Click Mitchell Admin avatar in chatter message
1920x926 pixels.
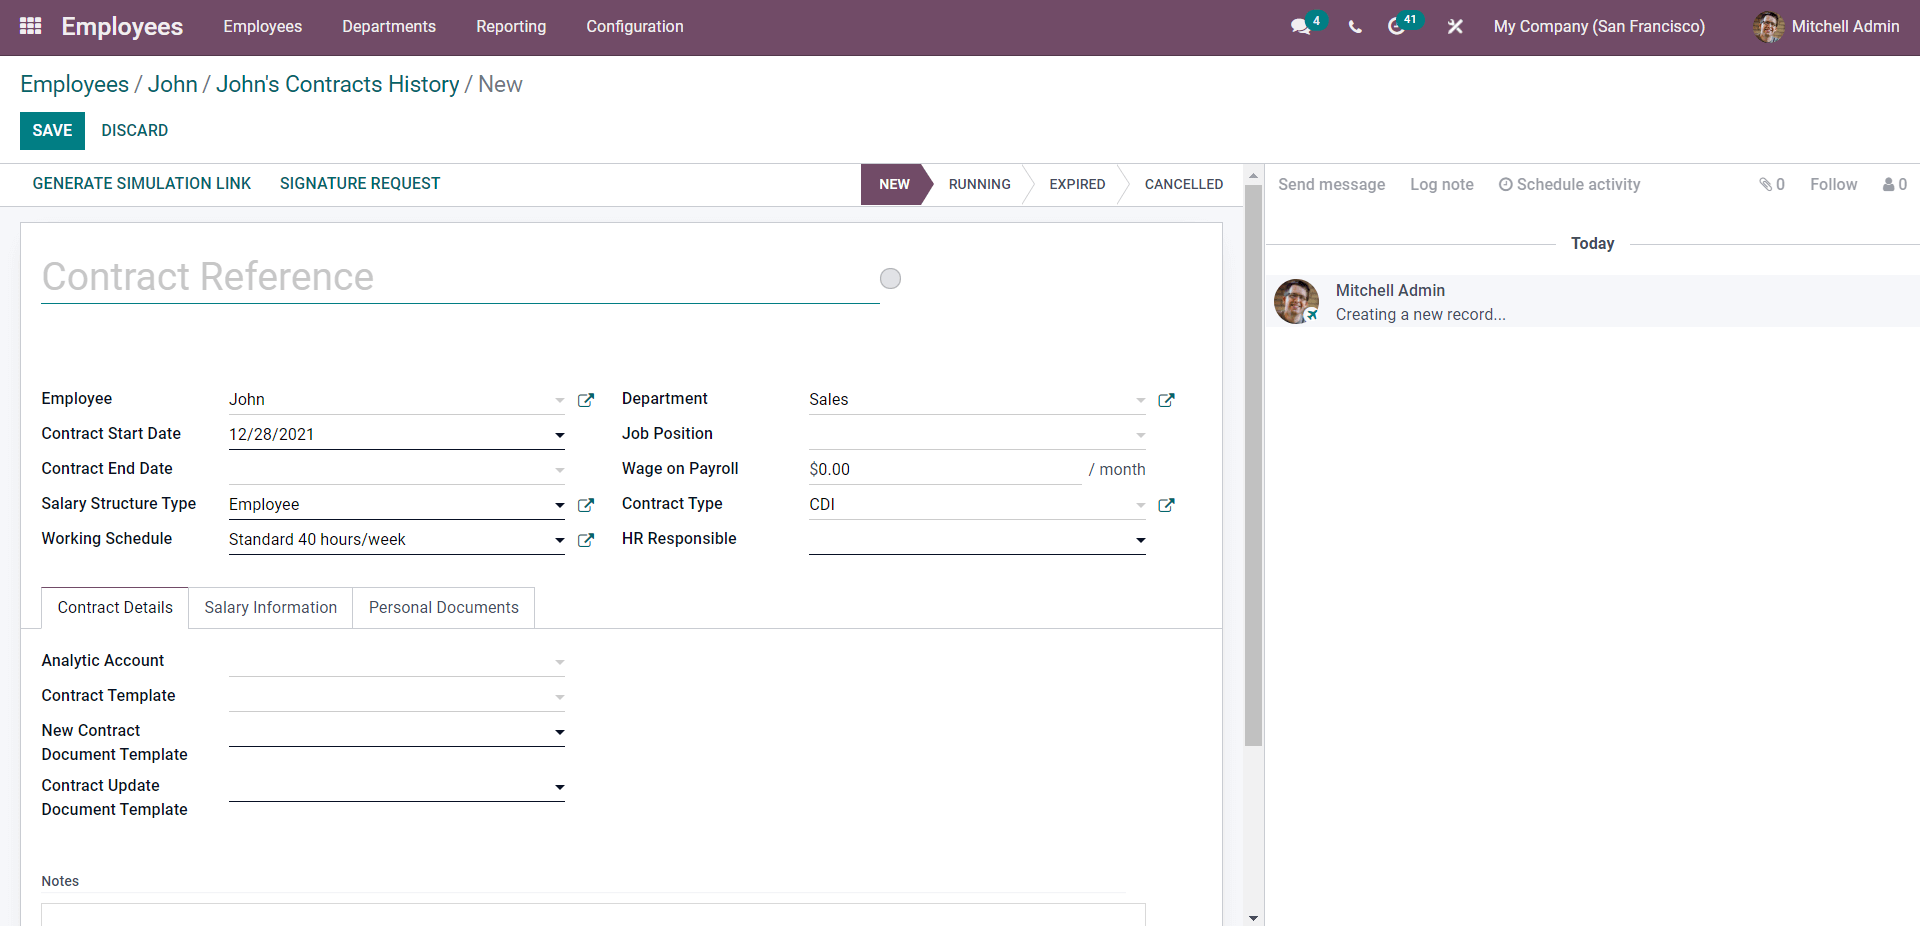tap(1296, 301)
